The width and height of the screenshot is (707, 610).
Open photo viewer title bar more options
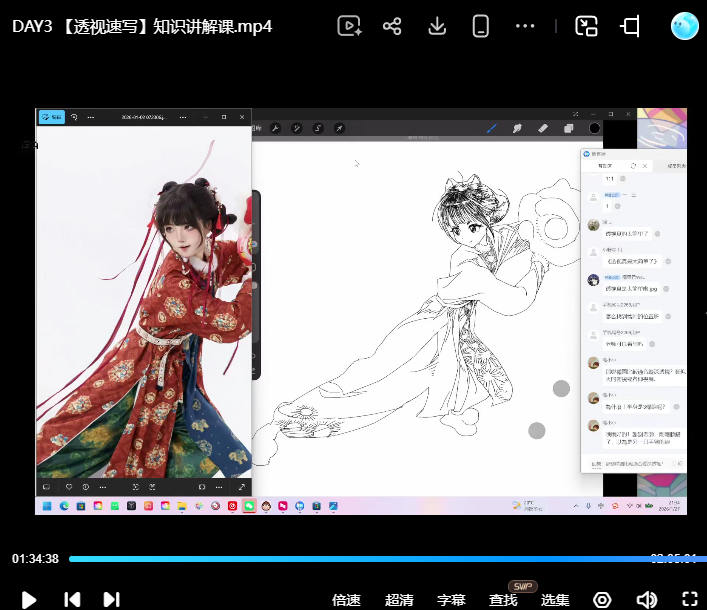pyautogui.click(x=183, y=117)
